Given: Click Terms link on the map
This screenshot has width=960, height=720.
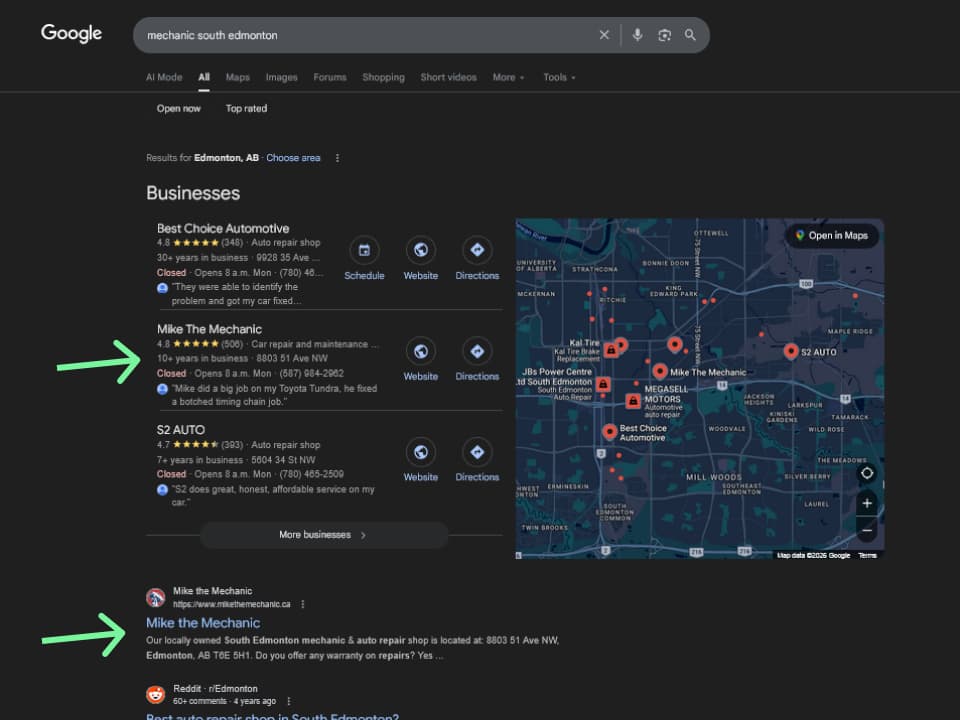Looking at the screenshot, I should pyautogui.click(x=867, y=555).
